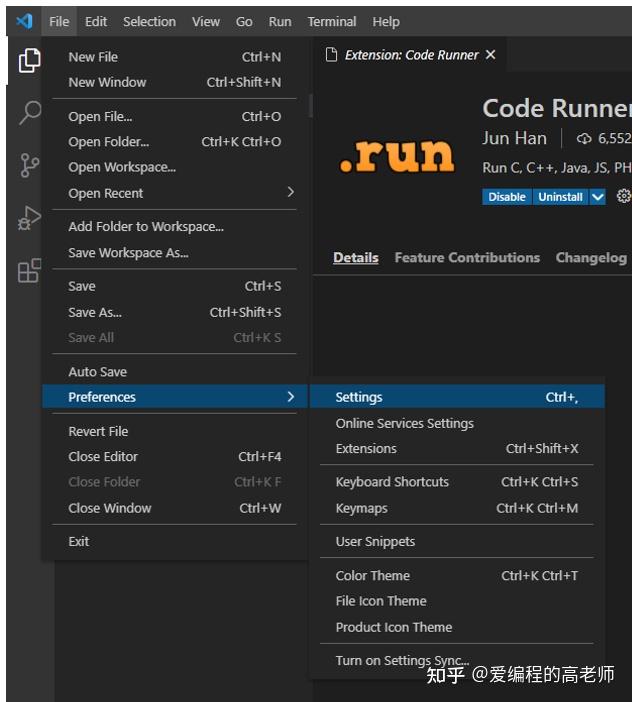Screen dimensions: 632x702
Task: Open the Terminal menu
Action: click(x=332, y=21)
